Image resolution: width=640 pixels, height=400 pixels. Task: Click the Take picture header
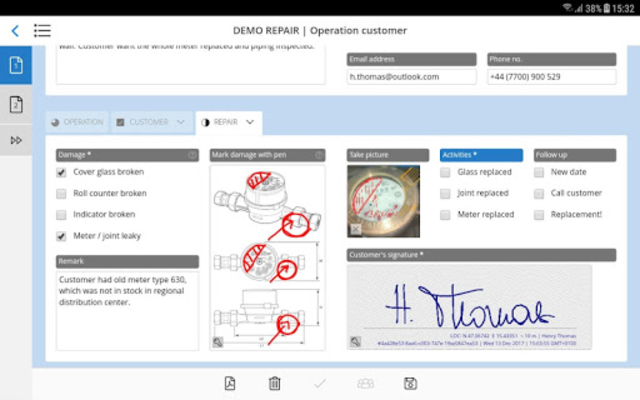point(388,155)
